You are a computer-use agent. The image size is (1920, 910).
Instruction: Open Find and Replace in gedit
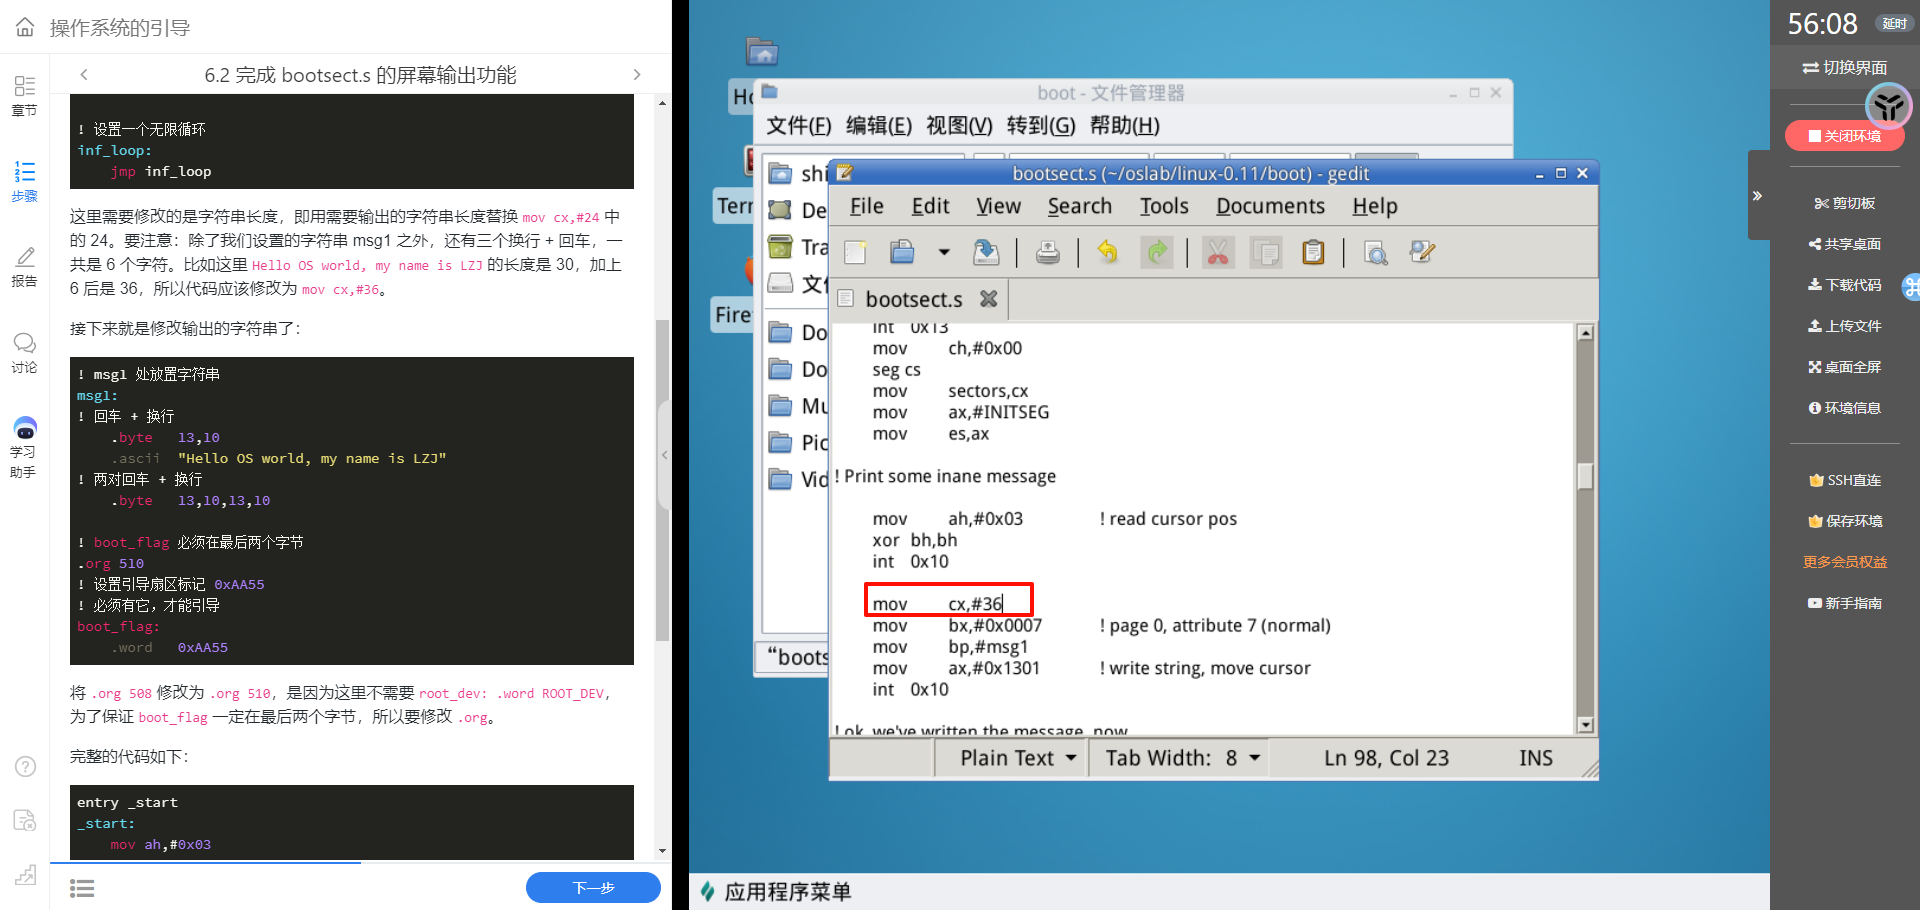(1422, 252)
